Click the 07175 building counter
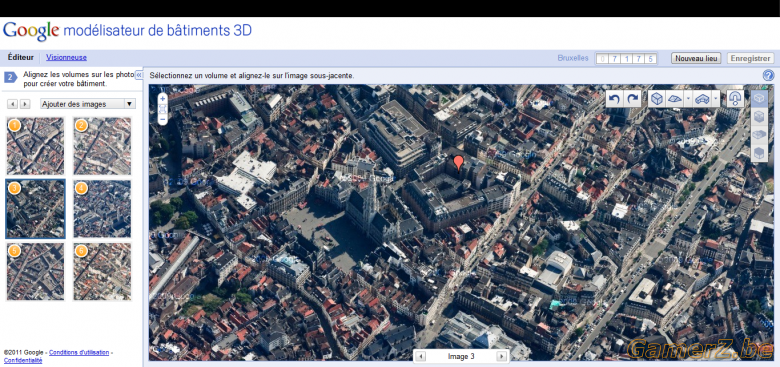The image size is (780, 367). (x=626, y=59)
